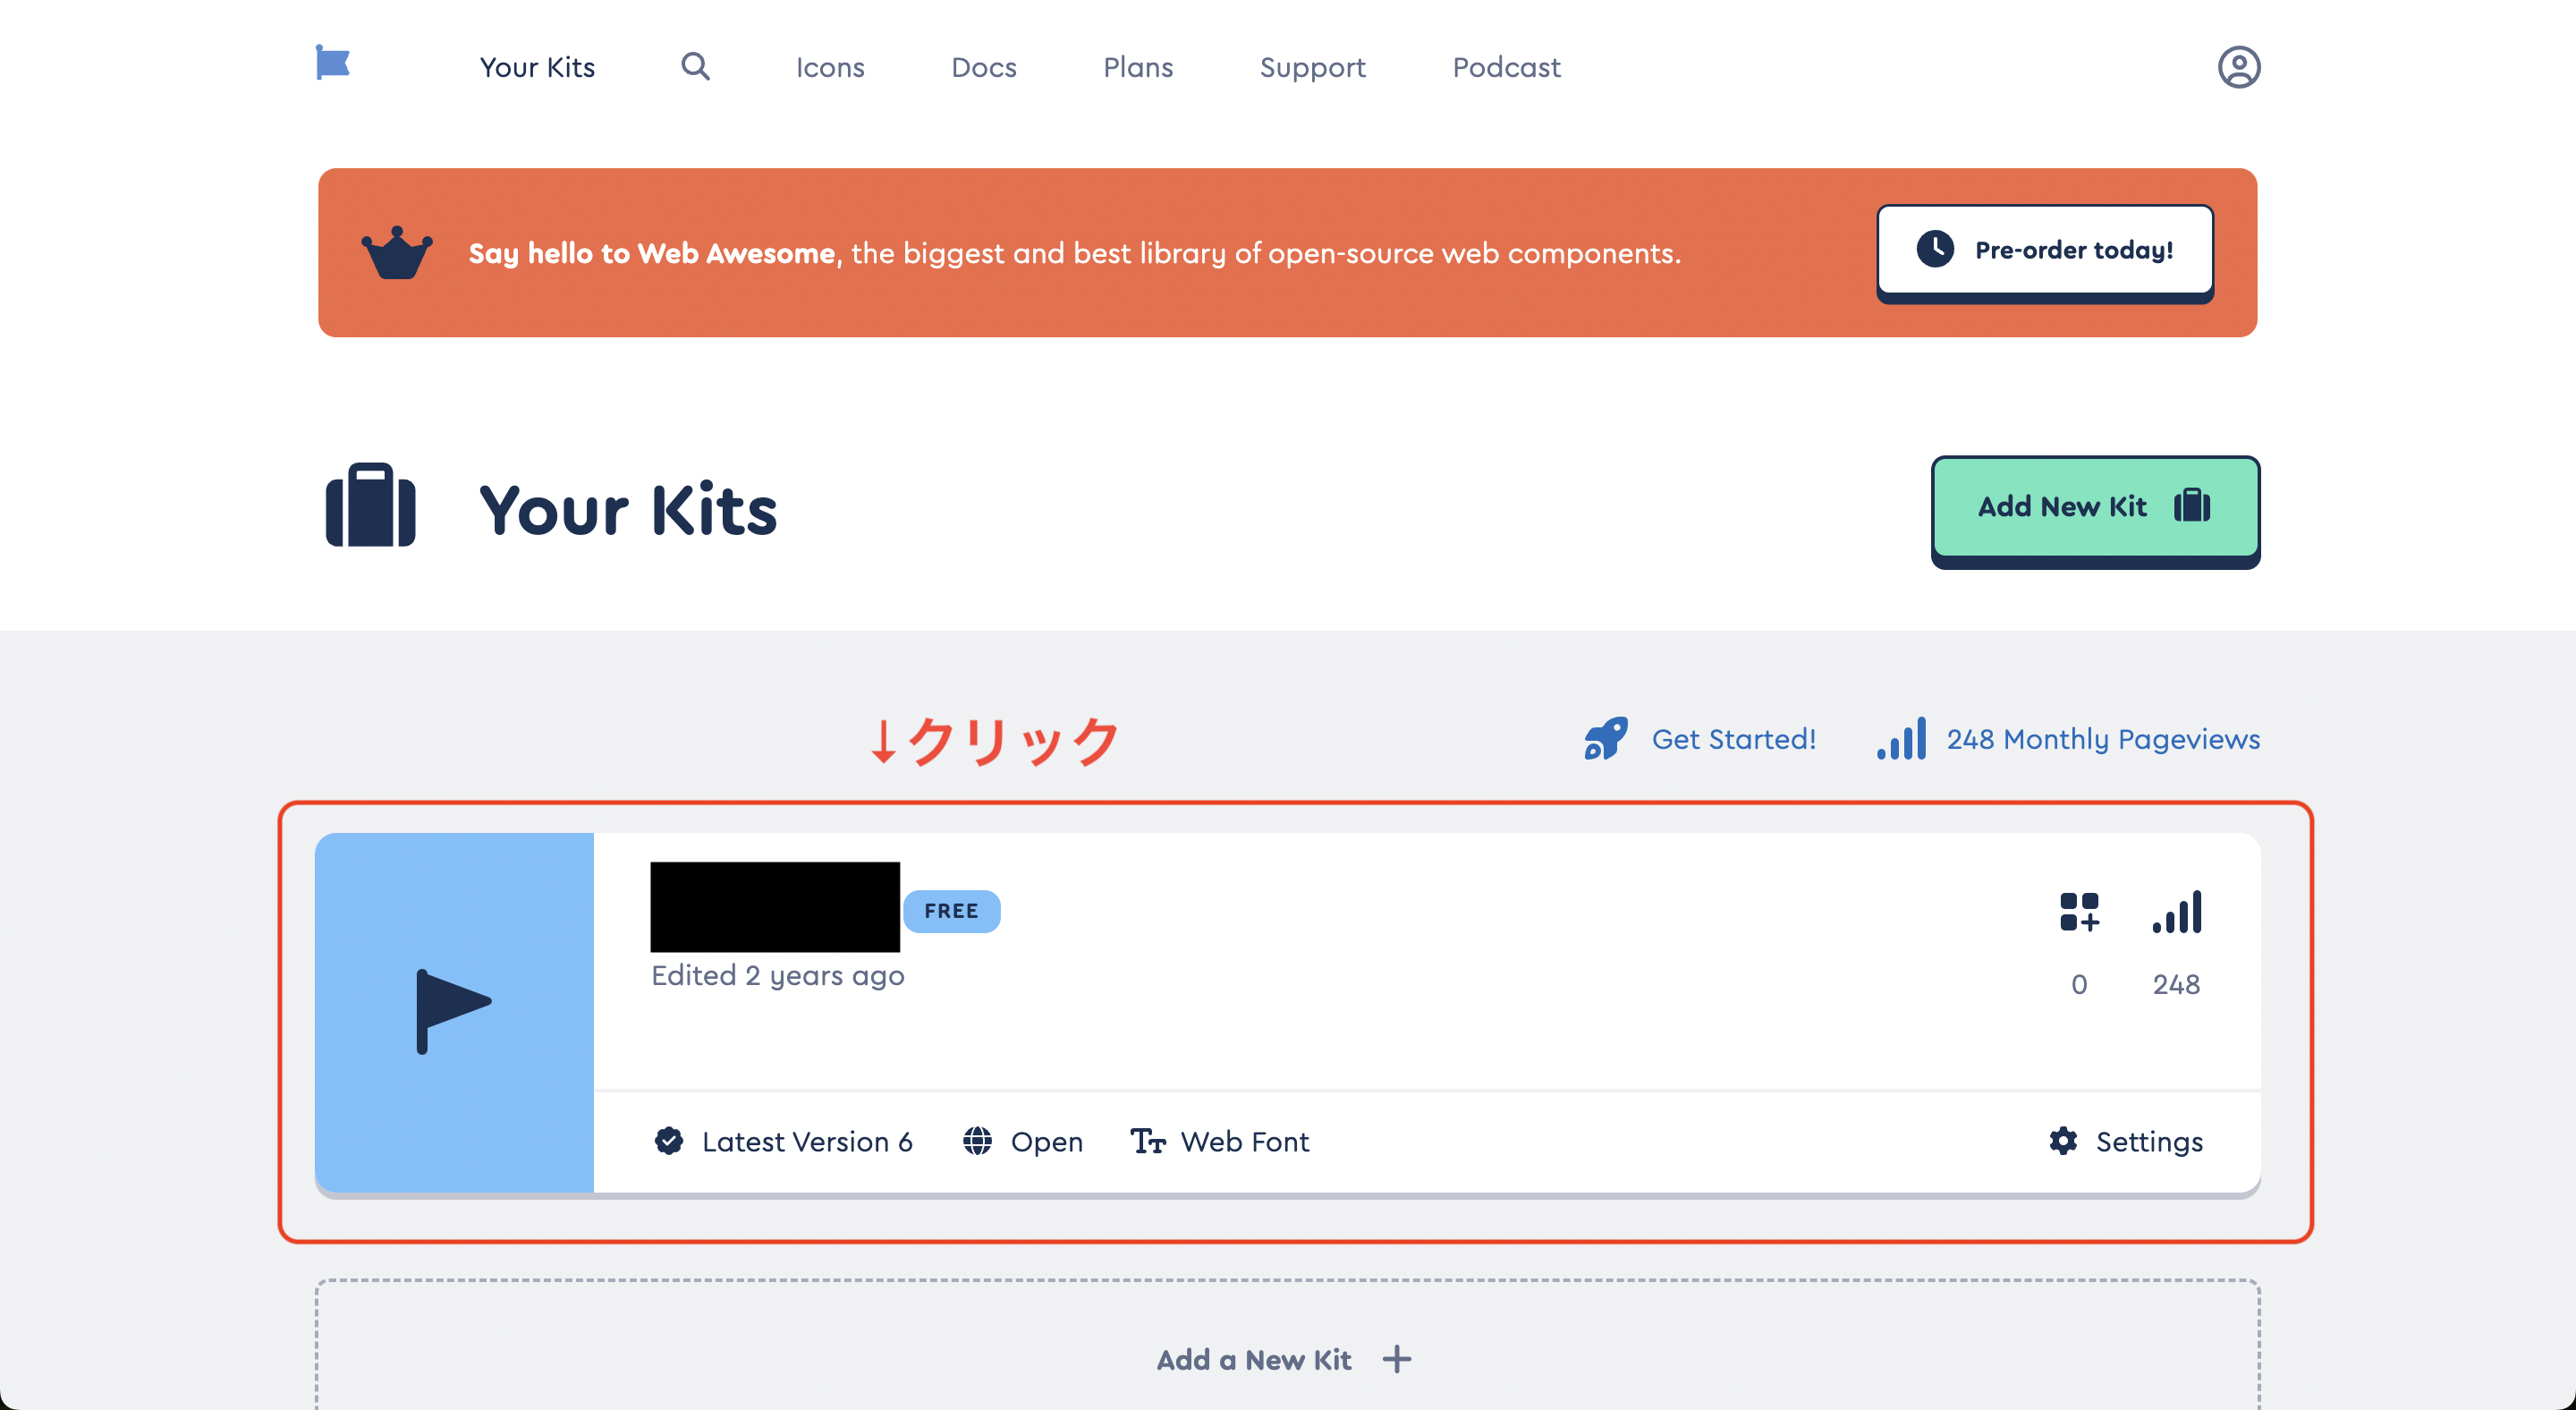Click the kit flag thumbnail
Viewport: 2576px width, 1410px height.
click(454, 1011)
